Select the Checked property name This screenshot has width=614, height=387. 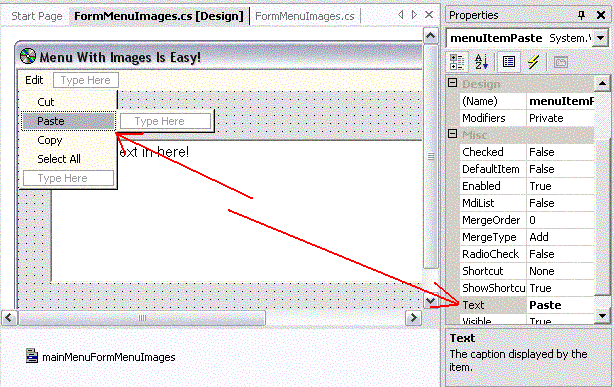click(493, 152)
